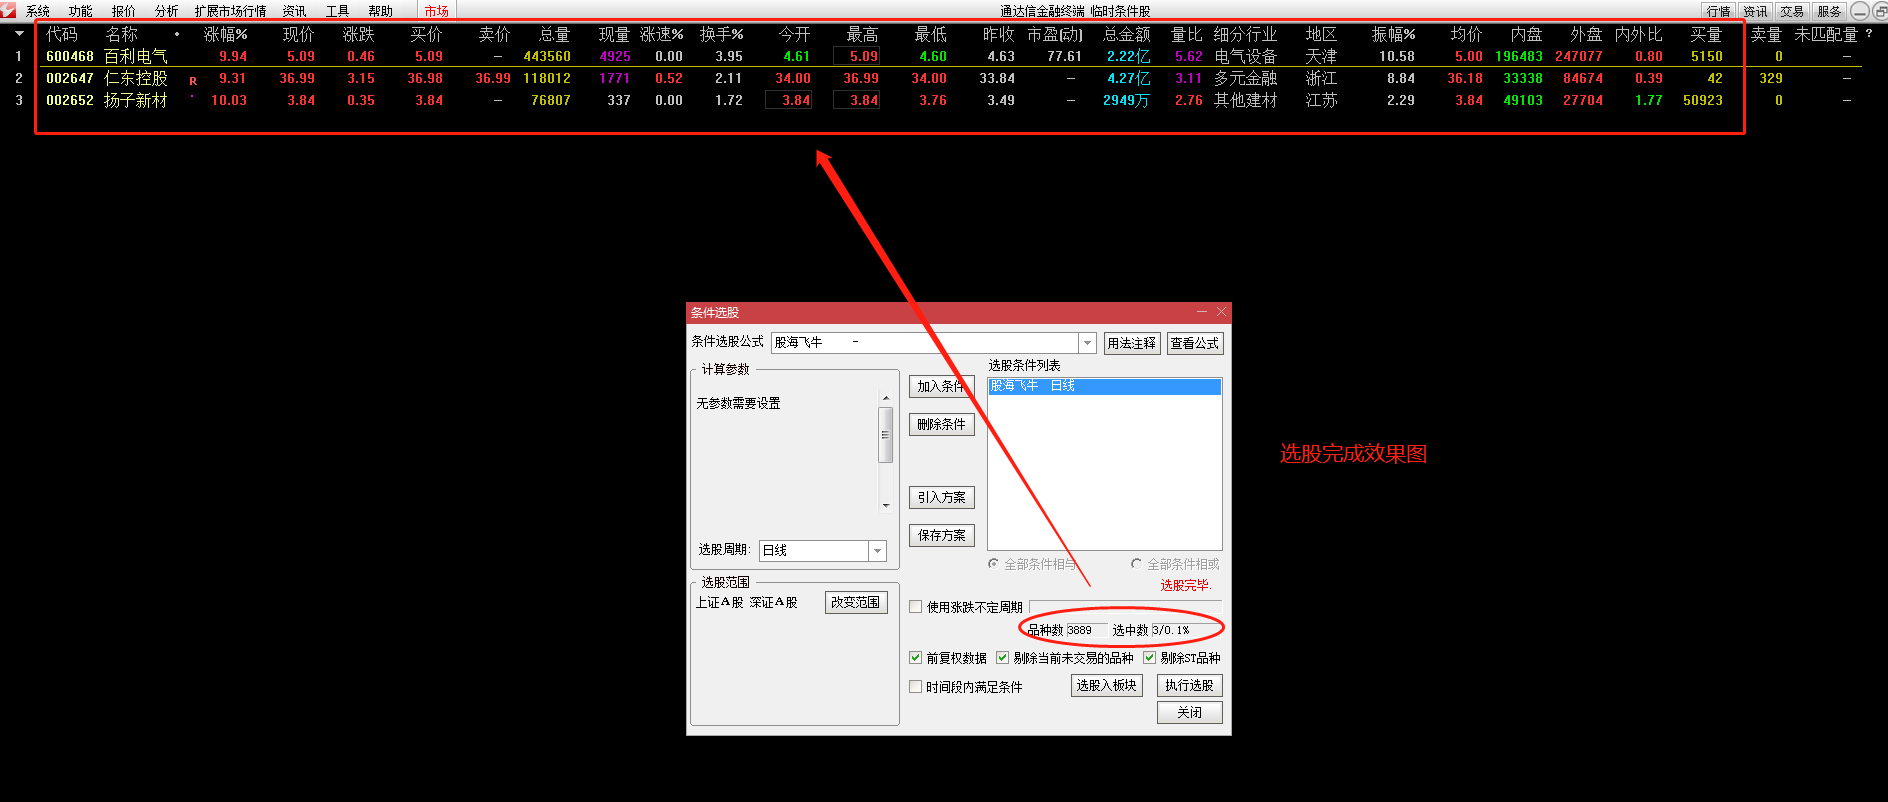Sort by the 细分行业 column header
1888x802 pixels.
1246,34
